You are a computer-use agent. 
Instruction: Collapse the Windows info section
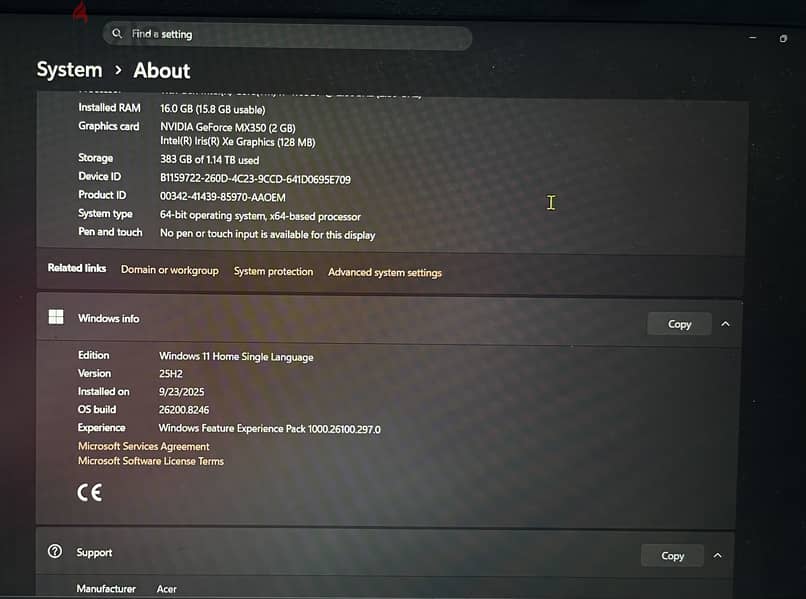(725, 324)
